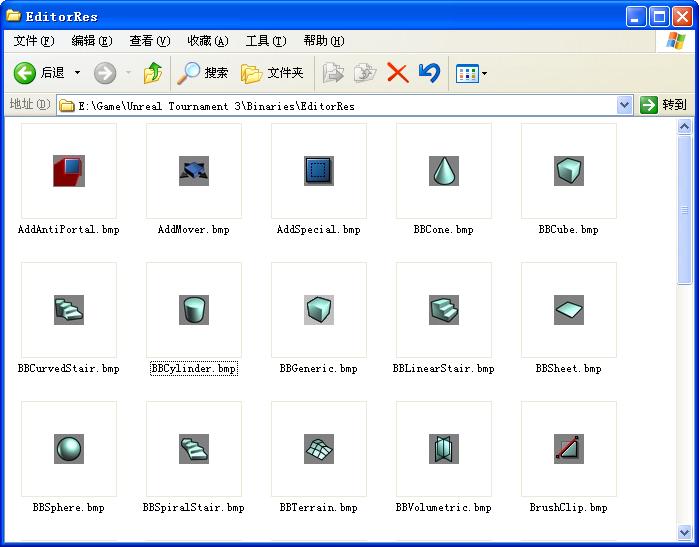This screenshot has height=547, width=699.
Task: Click the Undo toolbar icon
Action: pyautogui.click(x=429, y=73)
